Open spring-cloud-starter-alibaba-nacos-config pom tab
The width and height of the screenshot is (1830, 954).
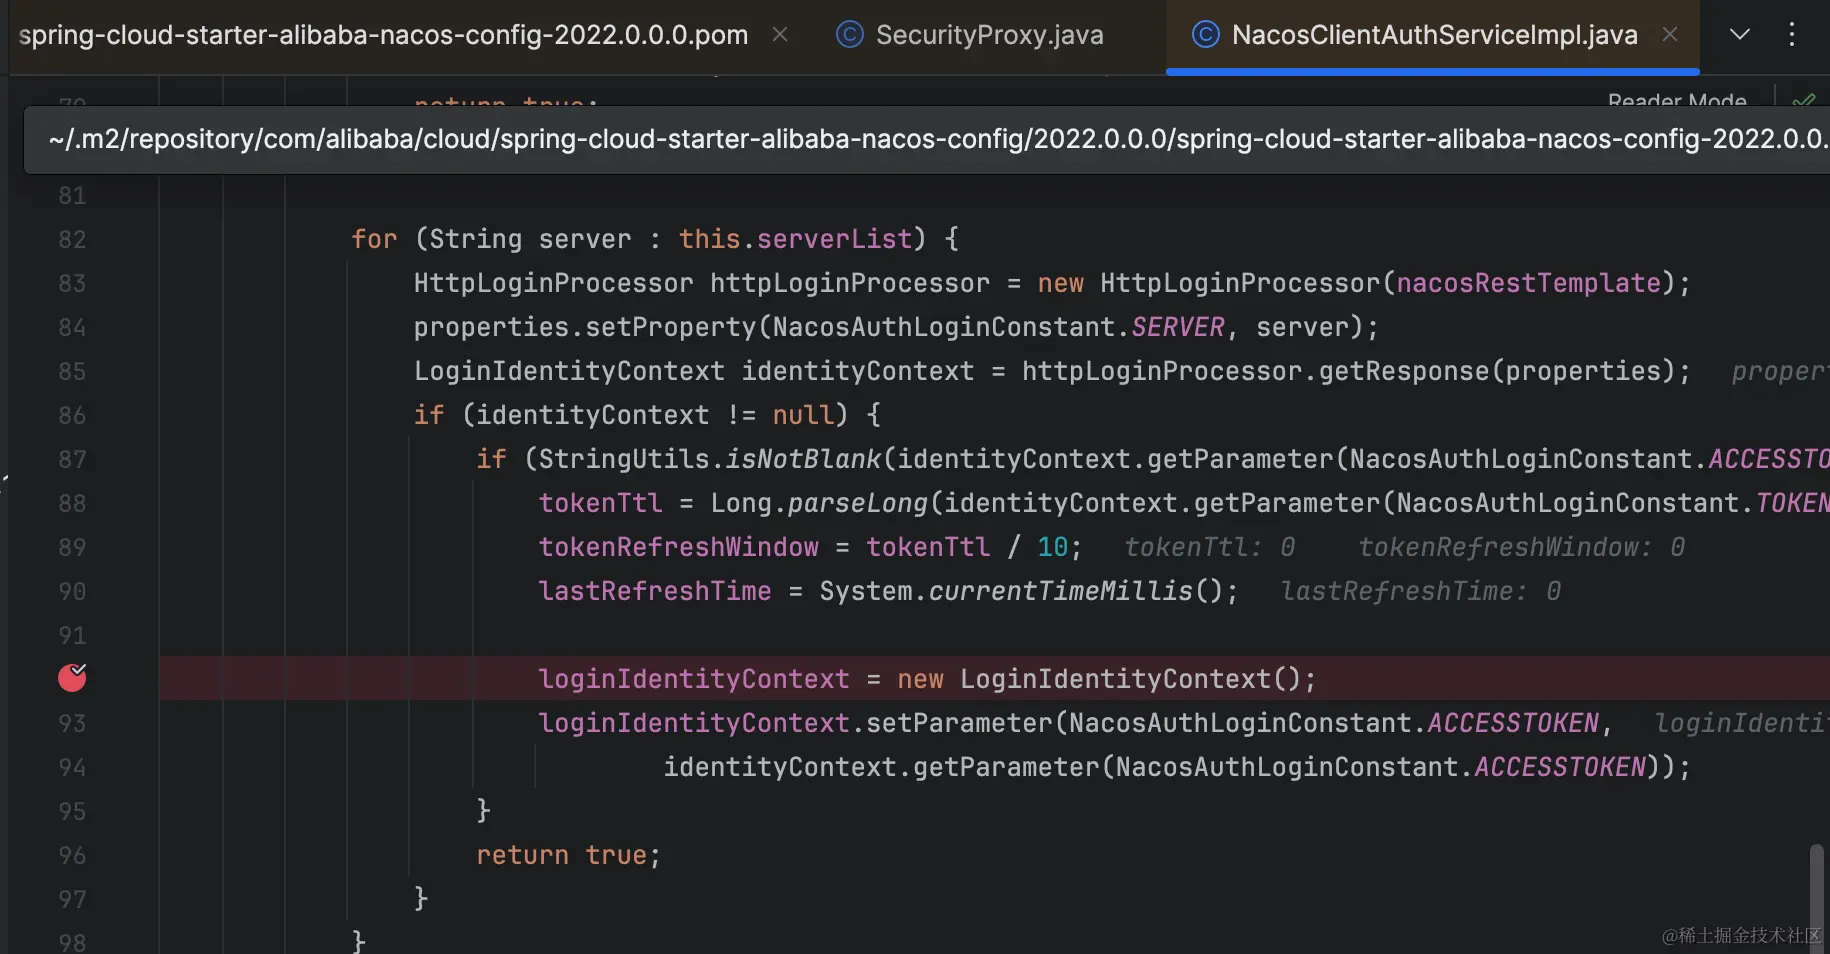(384, 35)
